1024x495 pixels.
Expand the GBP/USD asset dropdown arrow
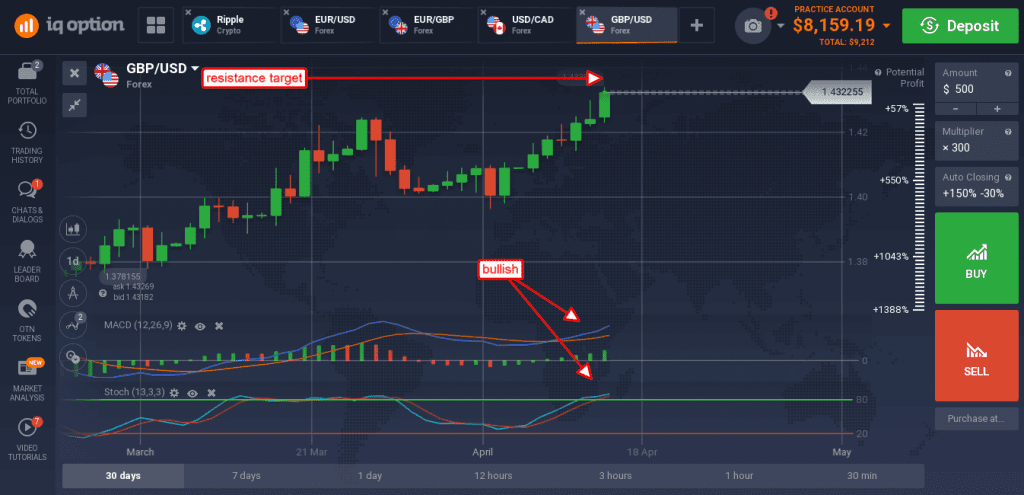[195, 68]
